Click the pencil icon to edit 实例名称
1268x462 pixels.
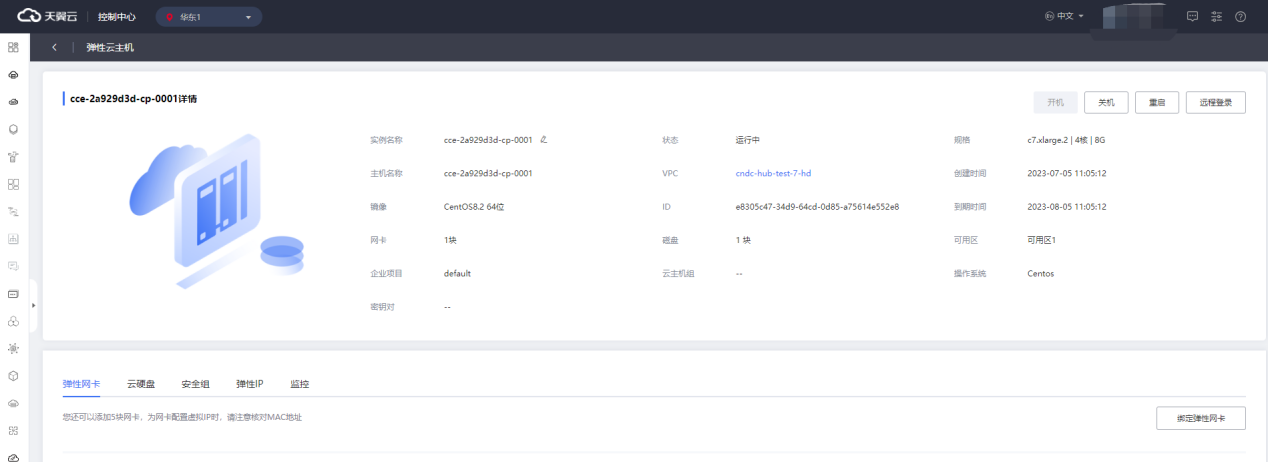coord(544,140)
